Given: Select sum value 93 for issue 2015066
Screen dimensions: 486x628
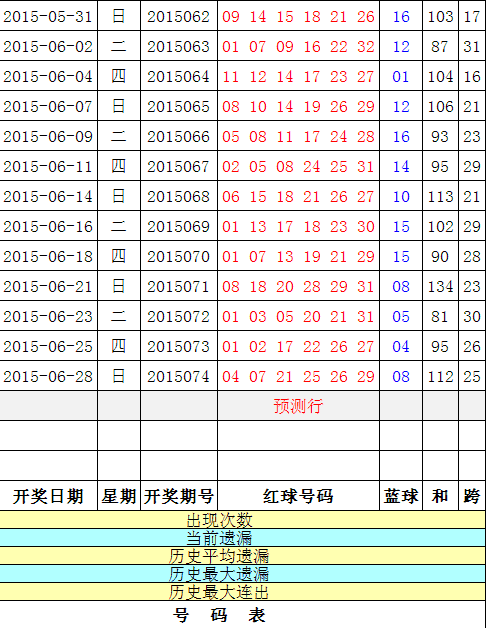Looking at the screenshot, I should 440,137.
